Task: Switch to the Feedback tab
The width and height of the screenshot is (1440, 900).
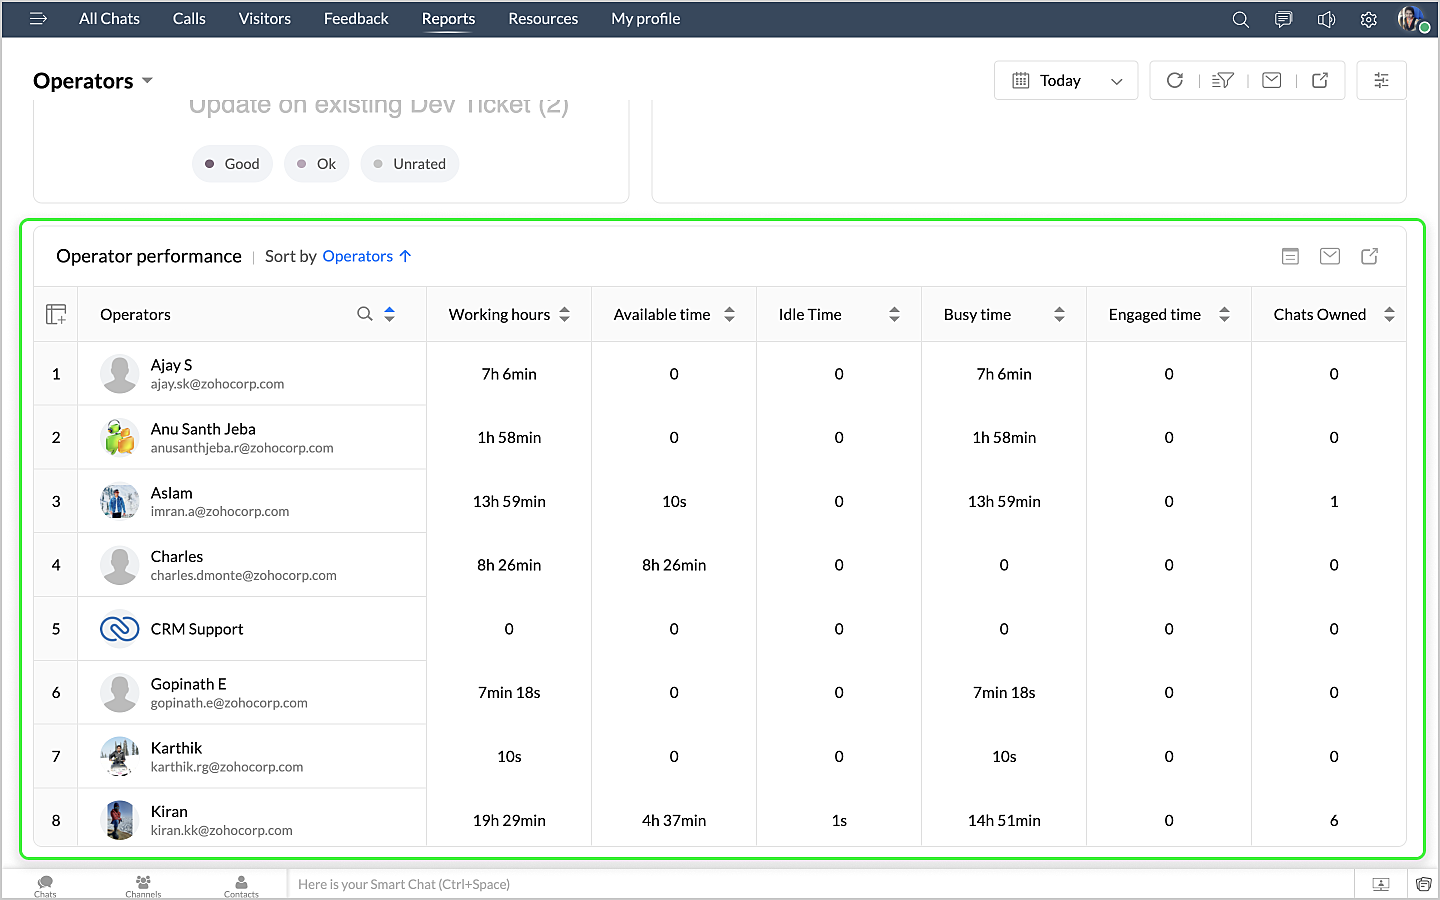Action: click(x=356, y=19)
